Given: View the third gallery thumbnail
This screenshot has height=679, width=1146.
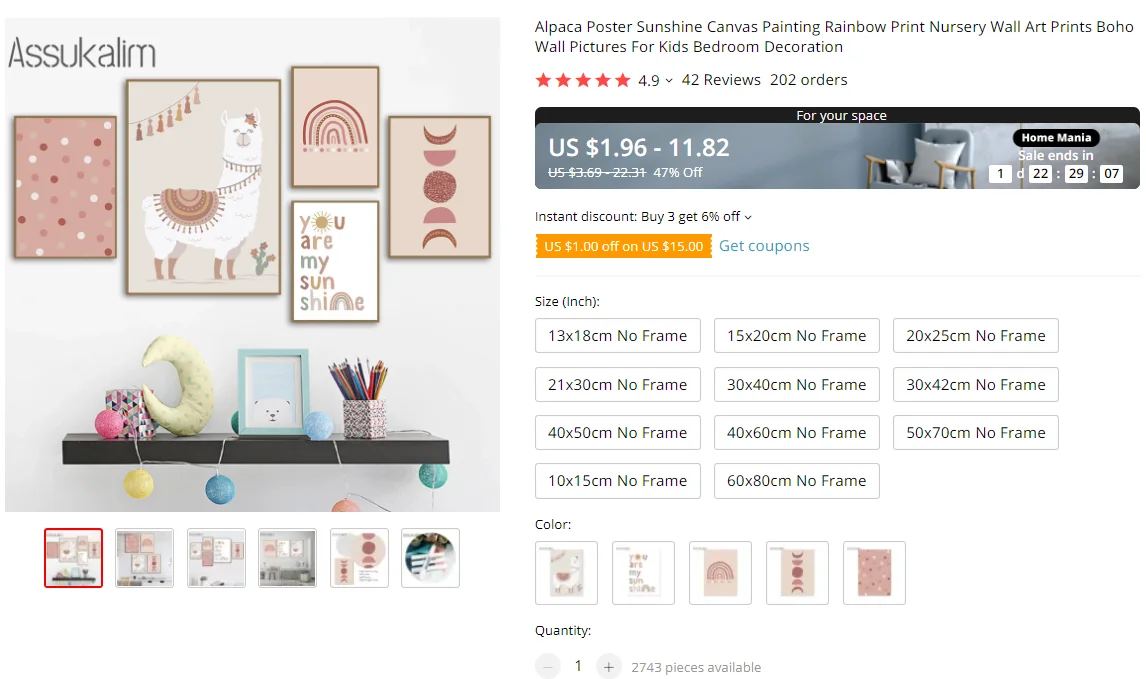Looking at the screenshot, I should pyautogui.click(x=216, y=558).
